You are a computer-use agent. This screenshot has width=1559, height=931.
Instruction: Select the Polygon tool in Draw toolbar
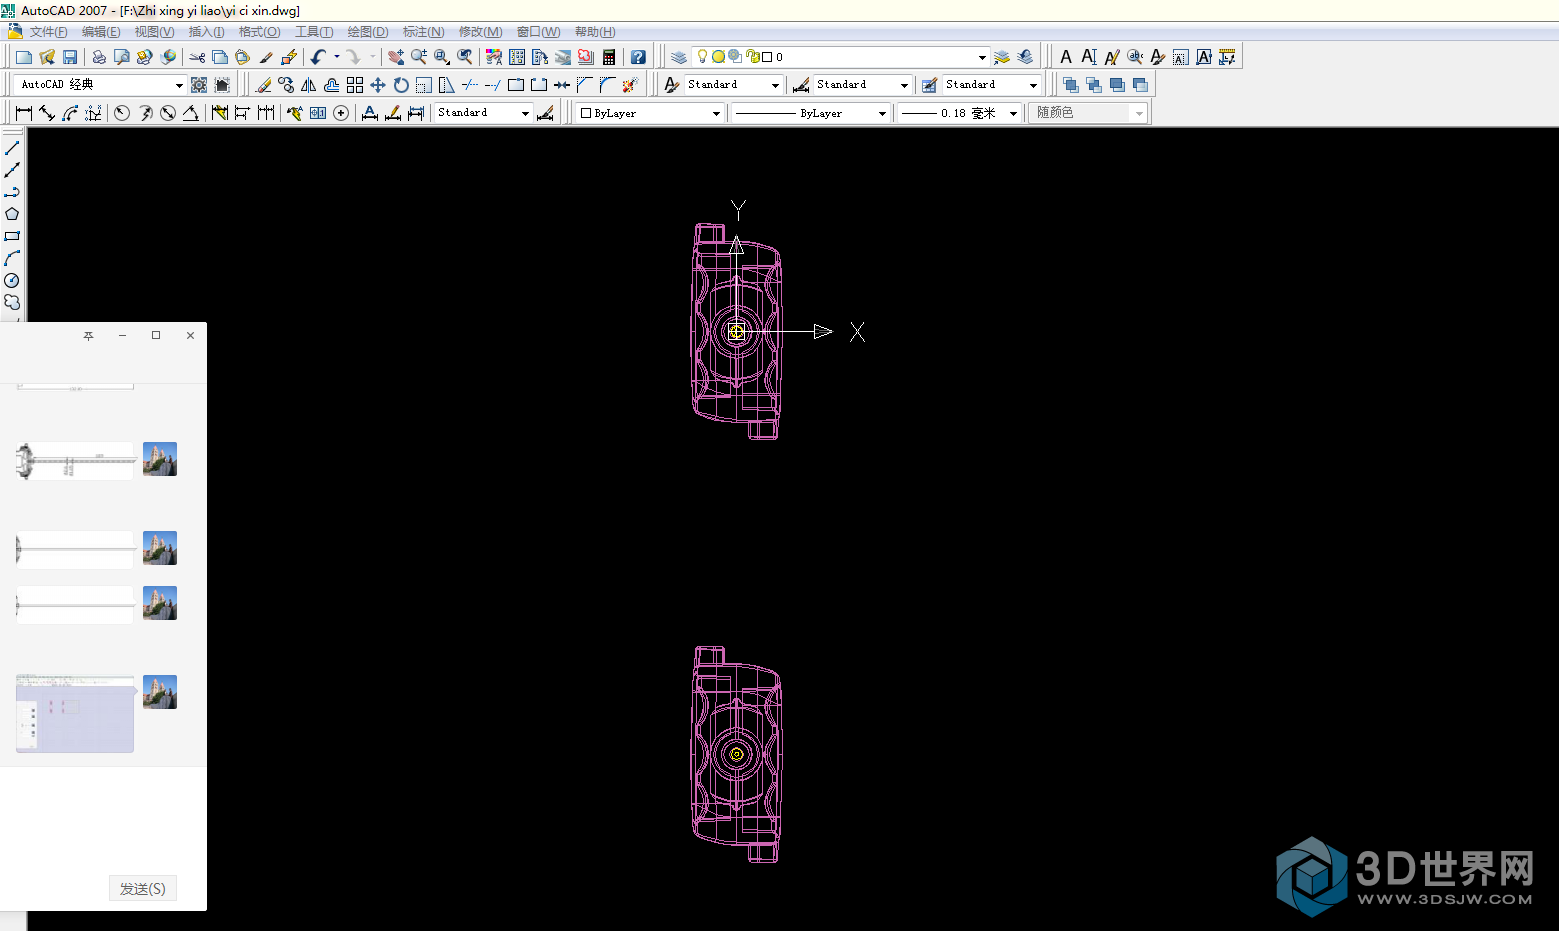(12, 214)
